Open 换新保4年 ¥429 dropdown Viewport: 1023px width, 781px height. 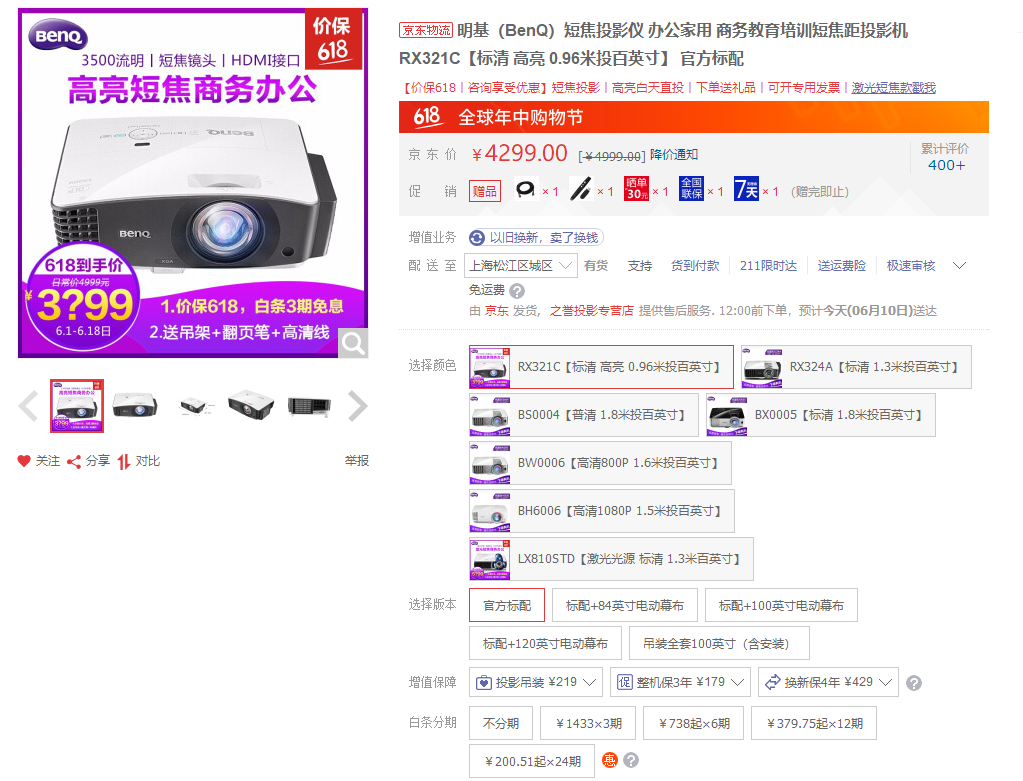(x=829, y=682)
